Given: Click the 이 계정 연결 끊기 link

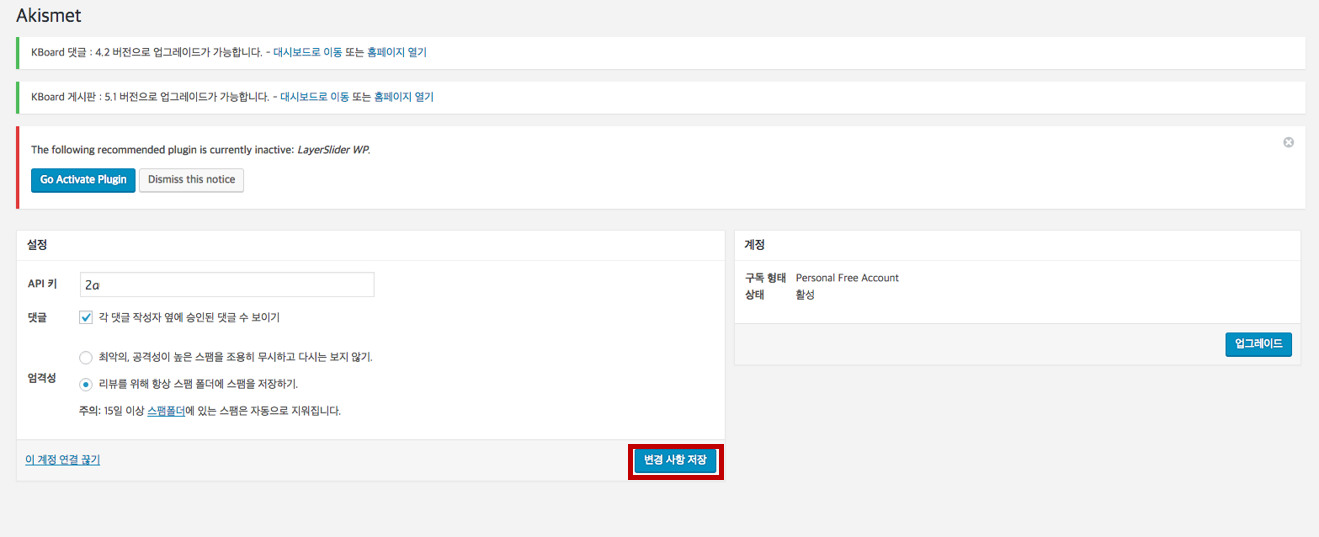Looking at the screenshot, I should tap(62, 460).
